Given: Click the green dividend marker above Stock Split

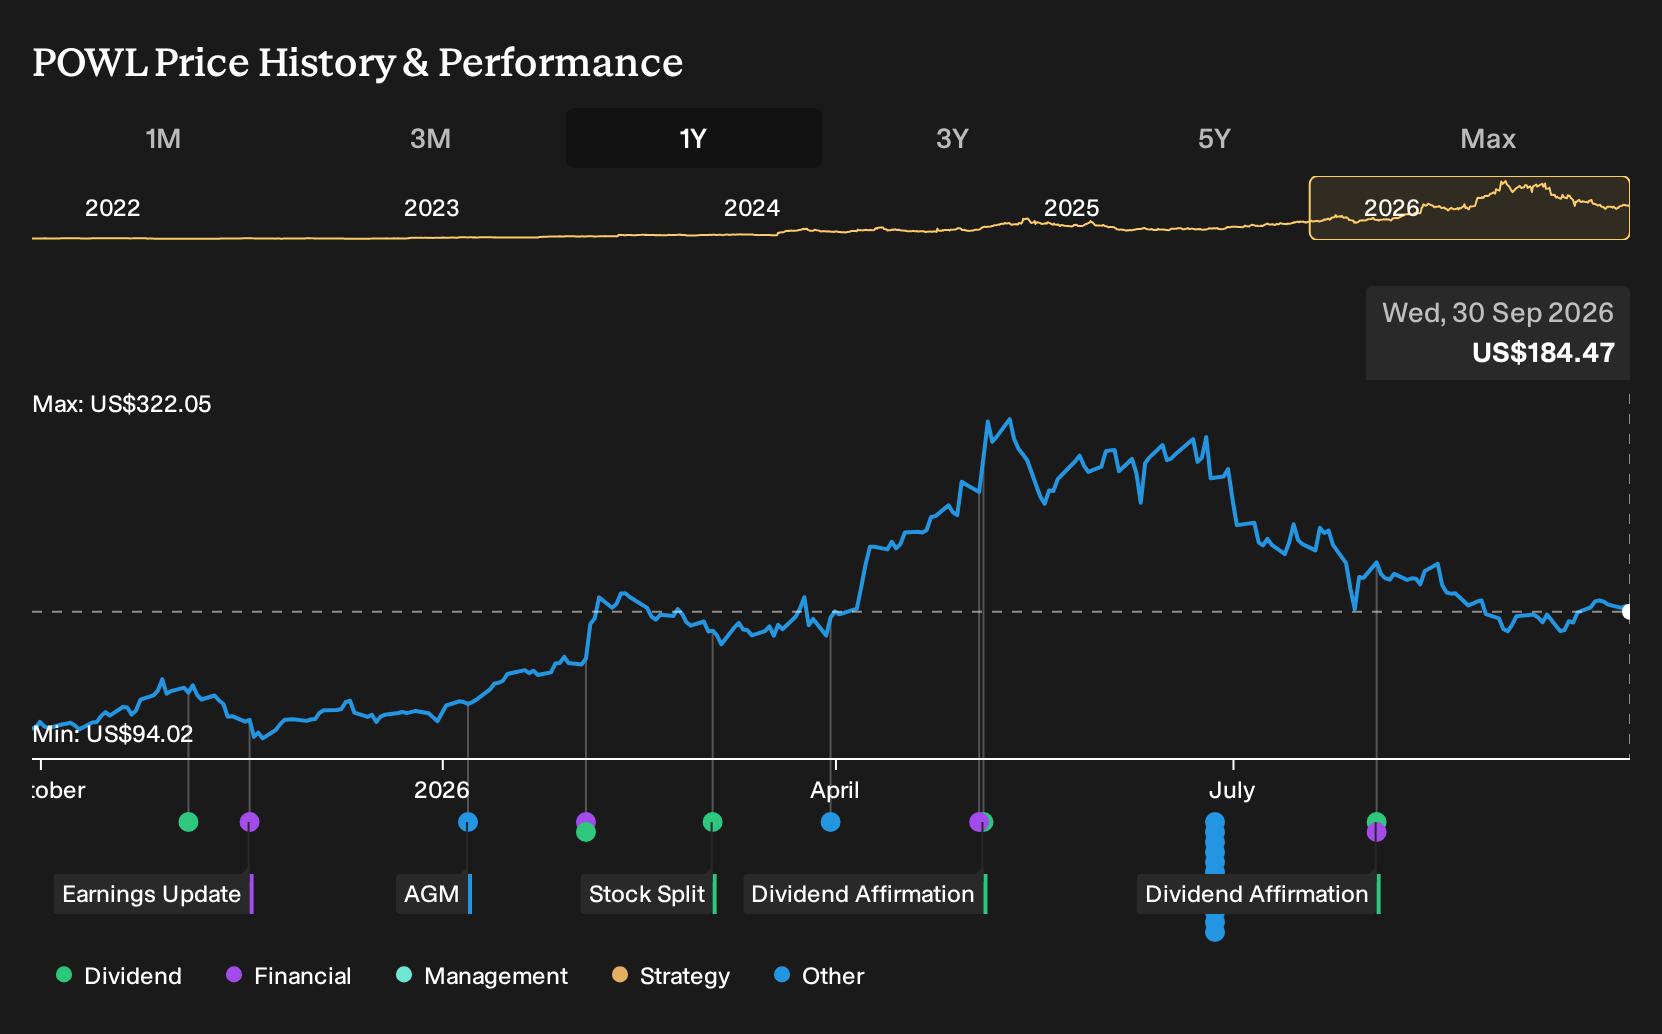Looking at the screenshot, I should (712, 822).
